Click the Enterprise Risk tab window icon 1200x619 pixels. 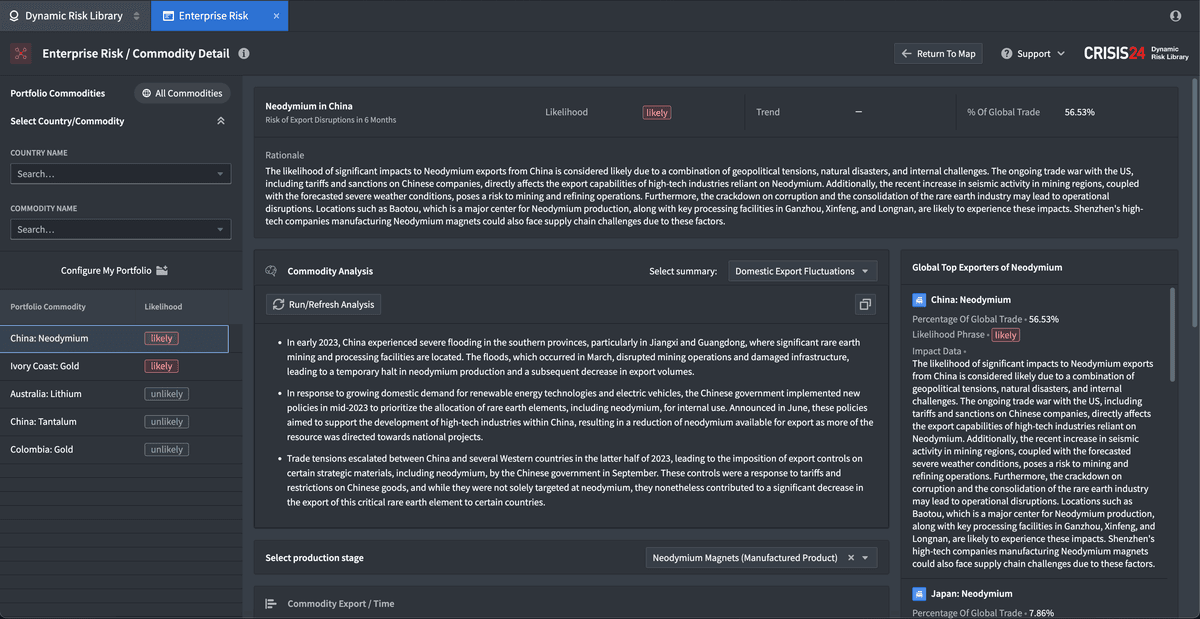(x=168, y=16)
